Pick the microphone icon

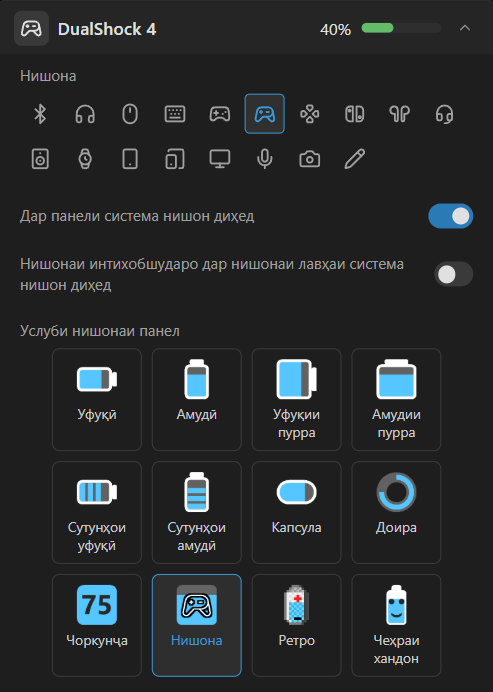coord(265,159)
